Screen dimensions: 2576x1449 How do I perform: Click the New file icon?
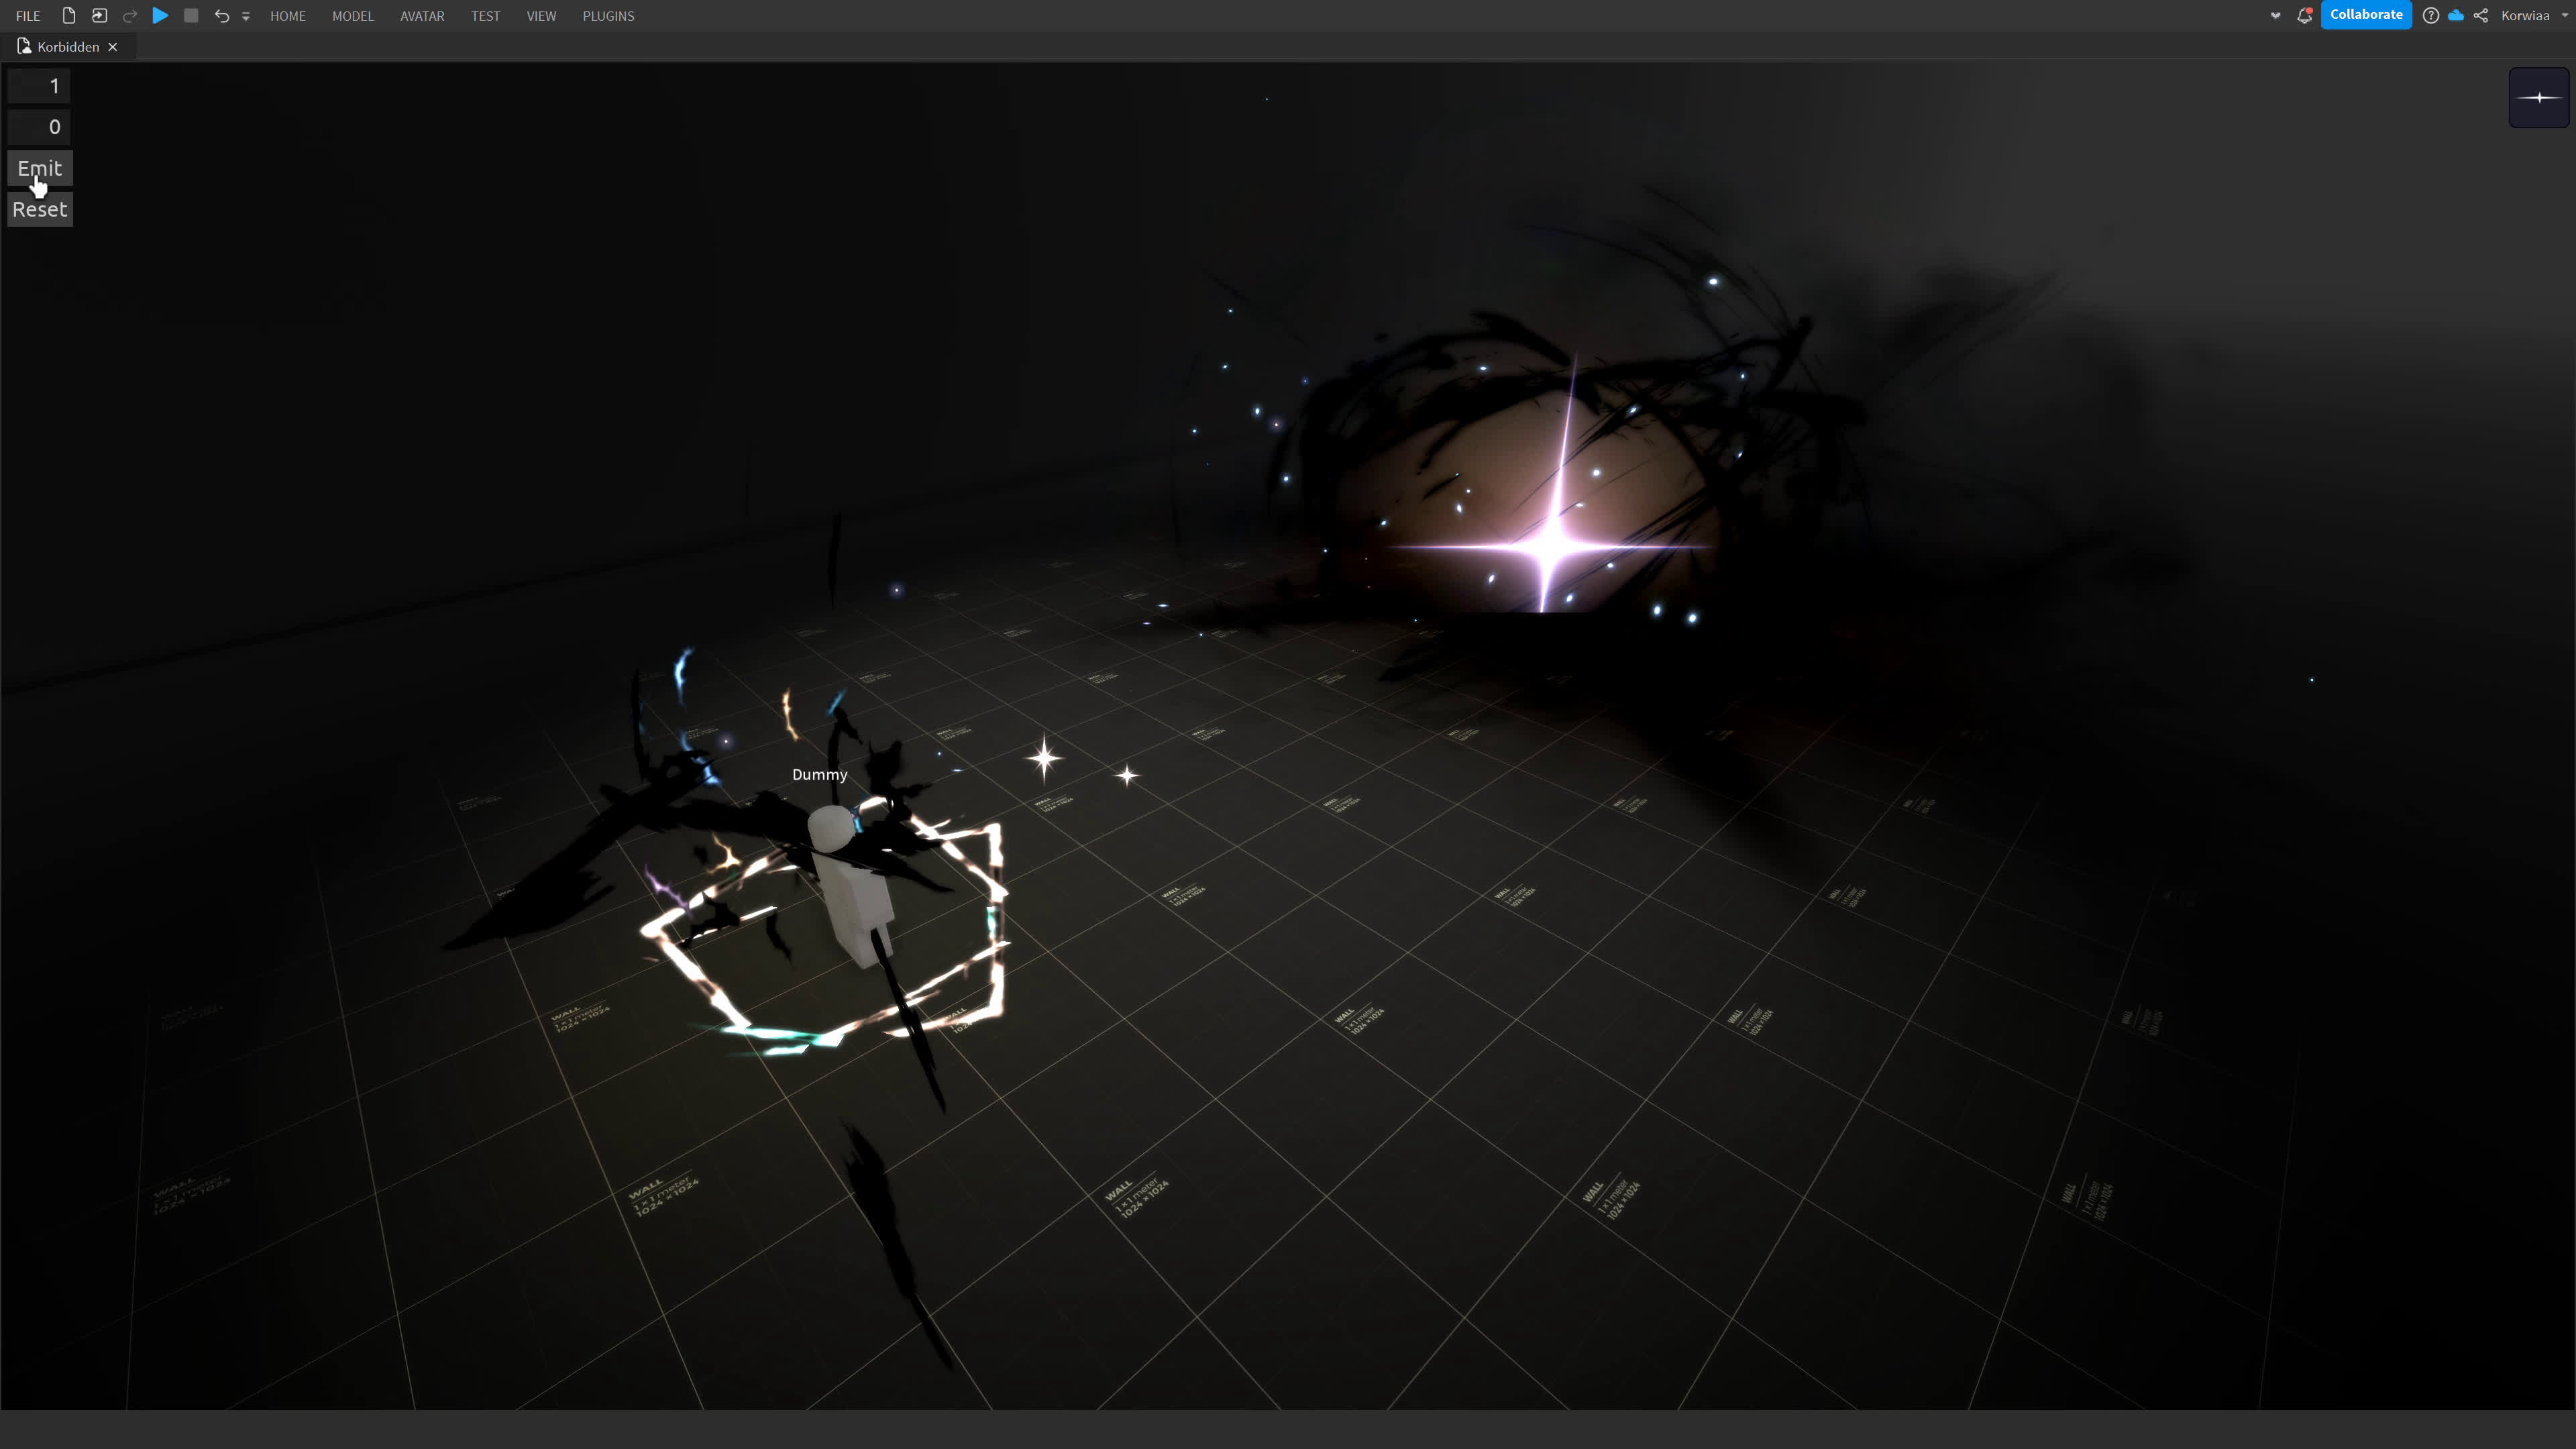point(68,15)
